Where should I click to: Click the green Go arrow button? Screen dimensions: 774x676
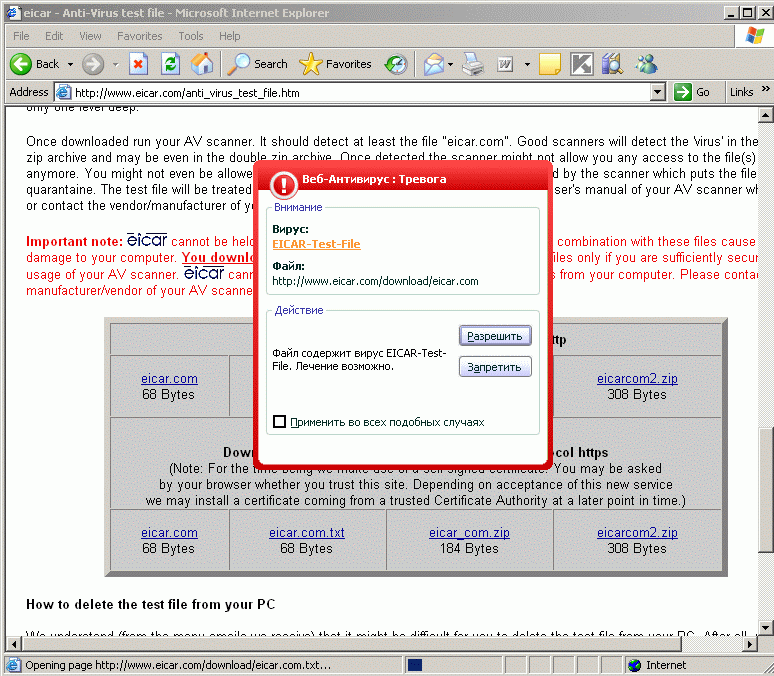[683, 92]
